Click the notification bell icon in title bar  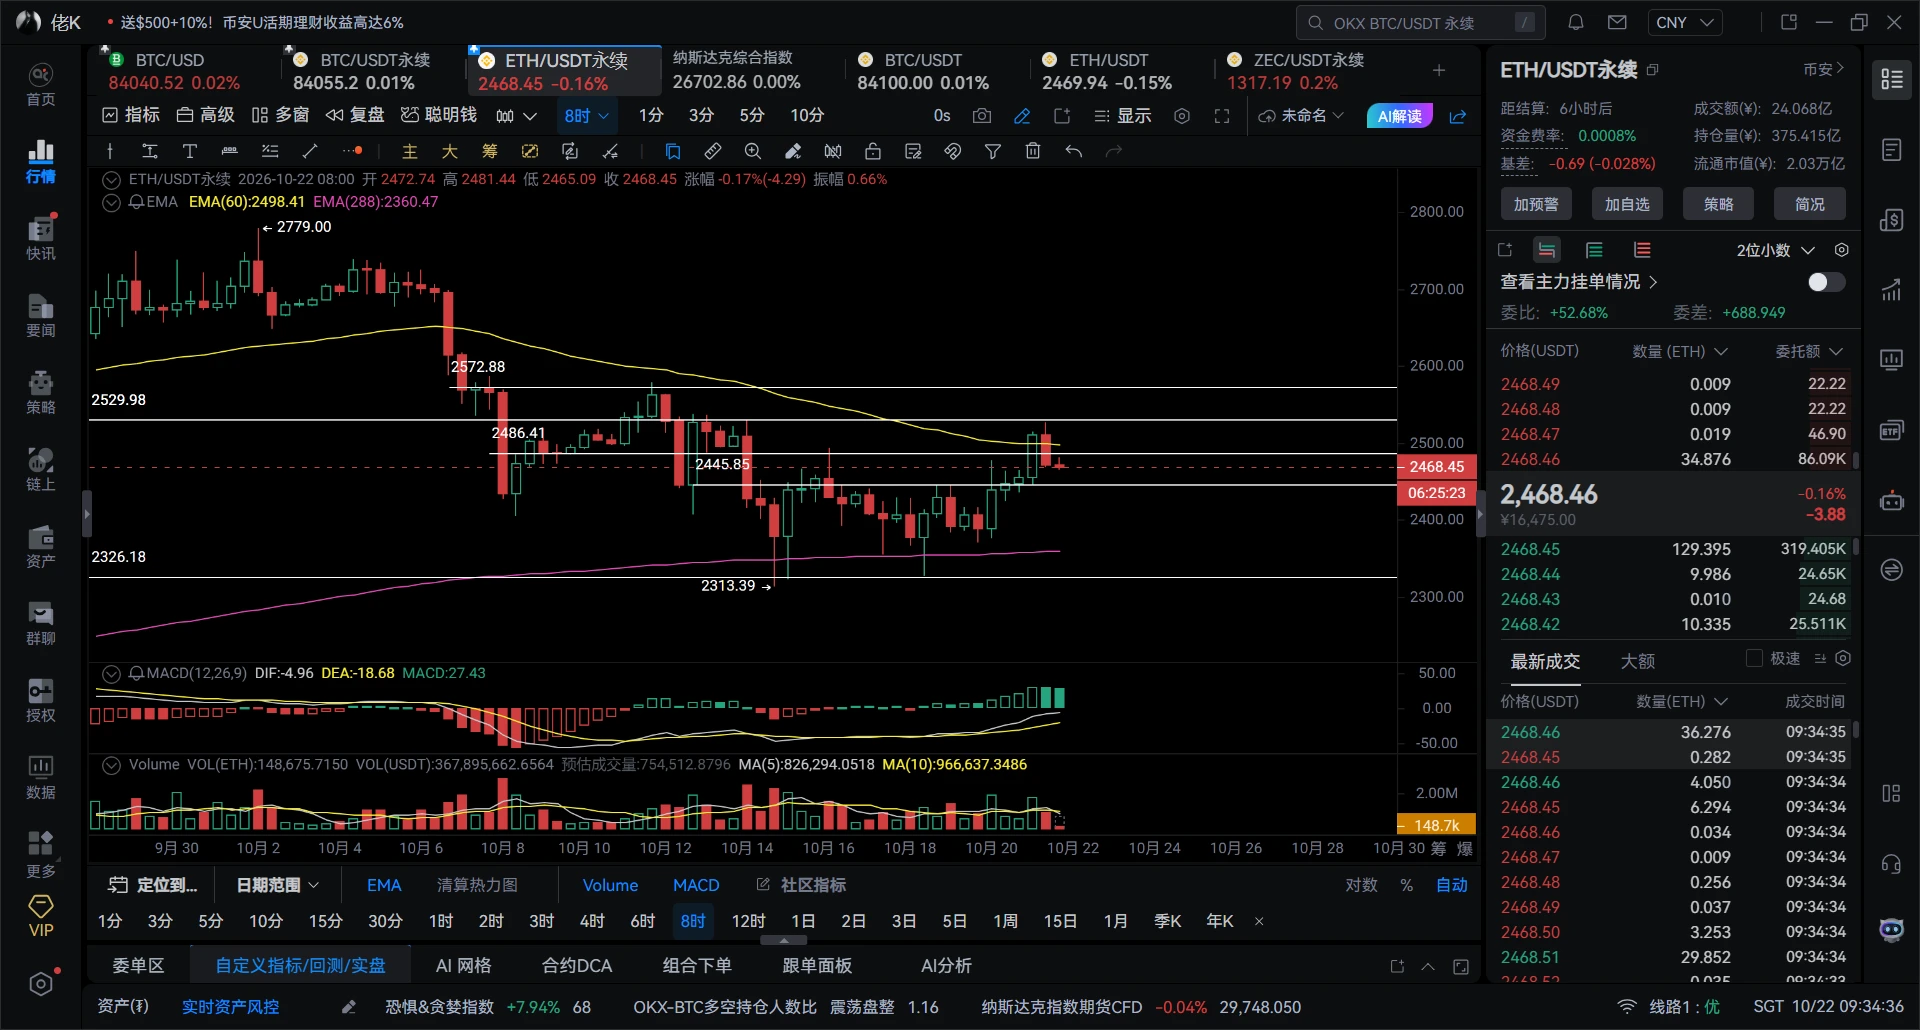click(x=1576, y=22)
